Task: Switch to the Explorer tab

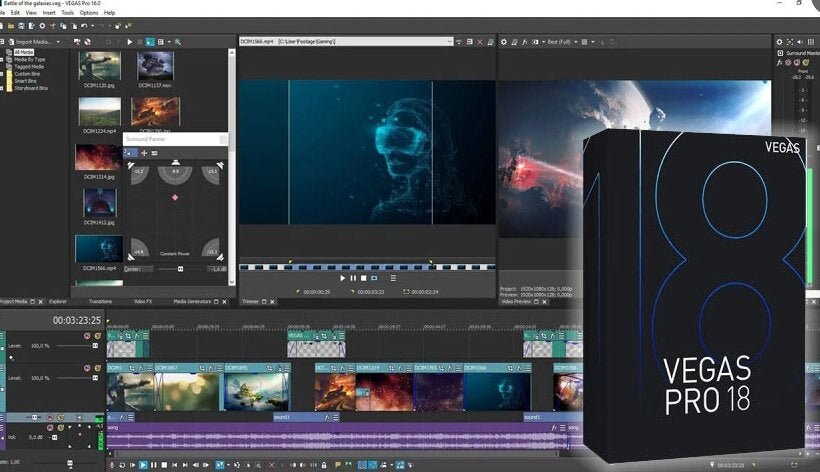Action: 58,302
